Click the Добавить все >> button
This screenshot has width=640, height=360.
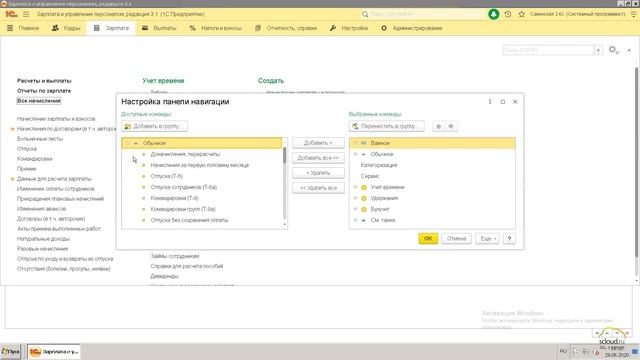pos(318,158)
